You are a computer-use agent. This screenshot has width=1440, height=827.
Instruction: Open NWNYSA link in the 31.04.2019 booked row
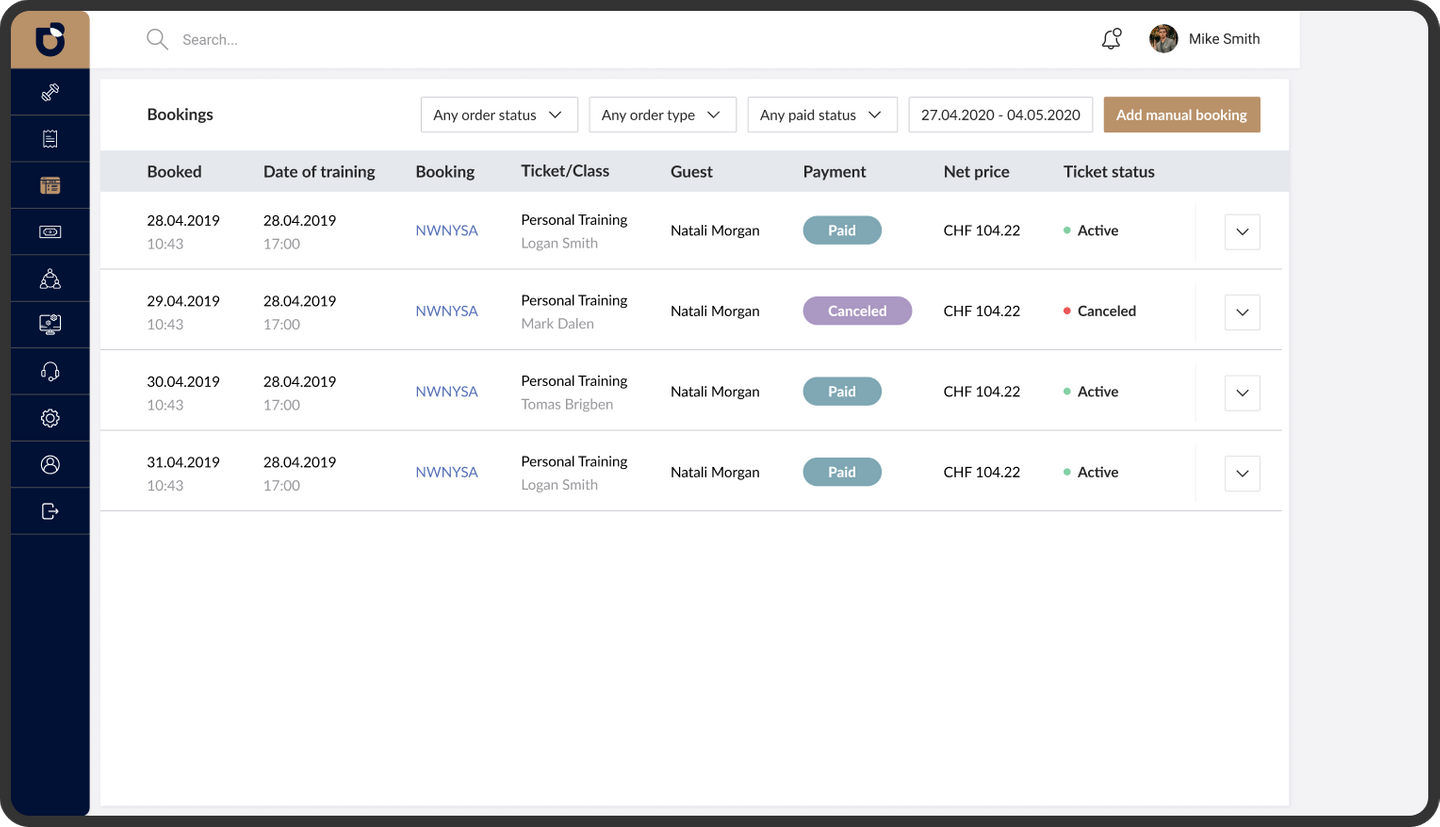coord(447,472)
